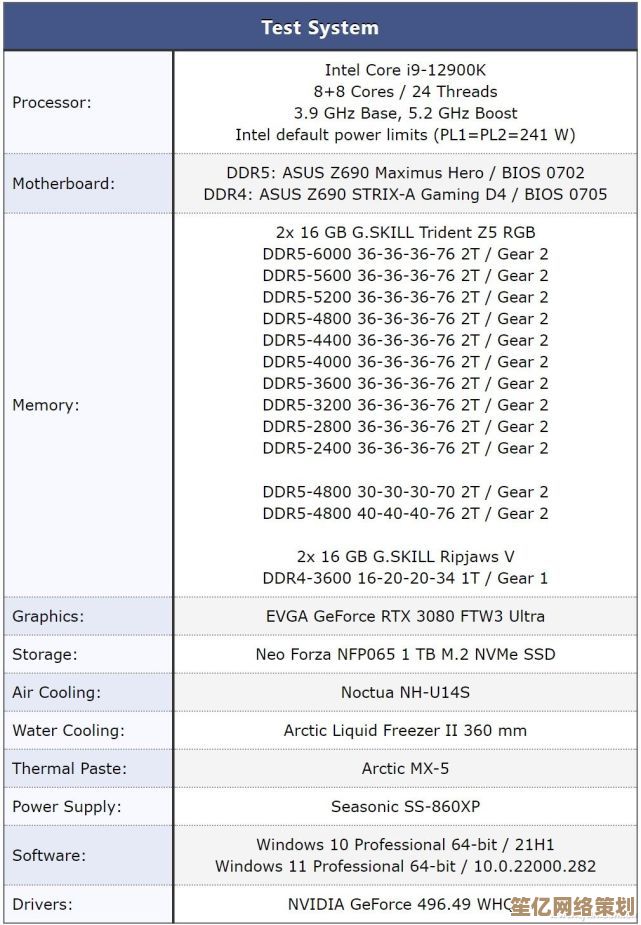Click the ASUS Z690 STRIX-A Gaming D4 line
641x925 pixels.
pos(405,195)
